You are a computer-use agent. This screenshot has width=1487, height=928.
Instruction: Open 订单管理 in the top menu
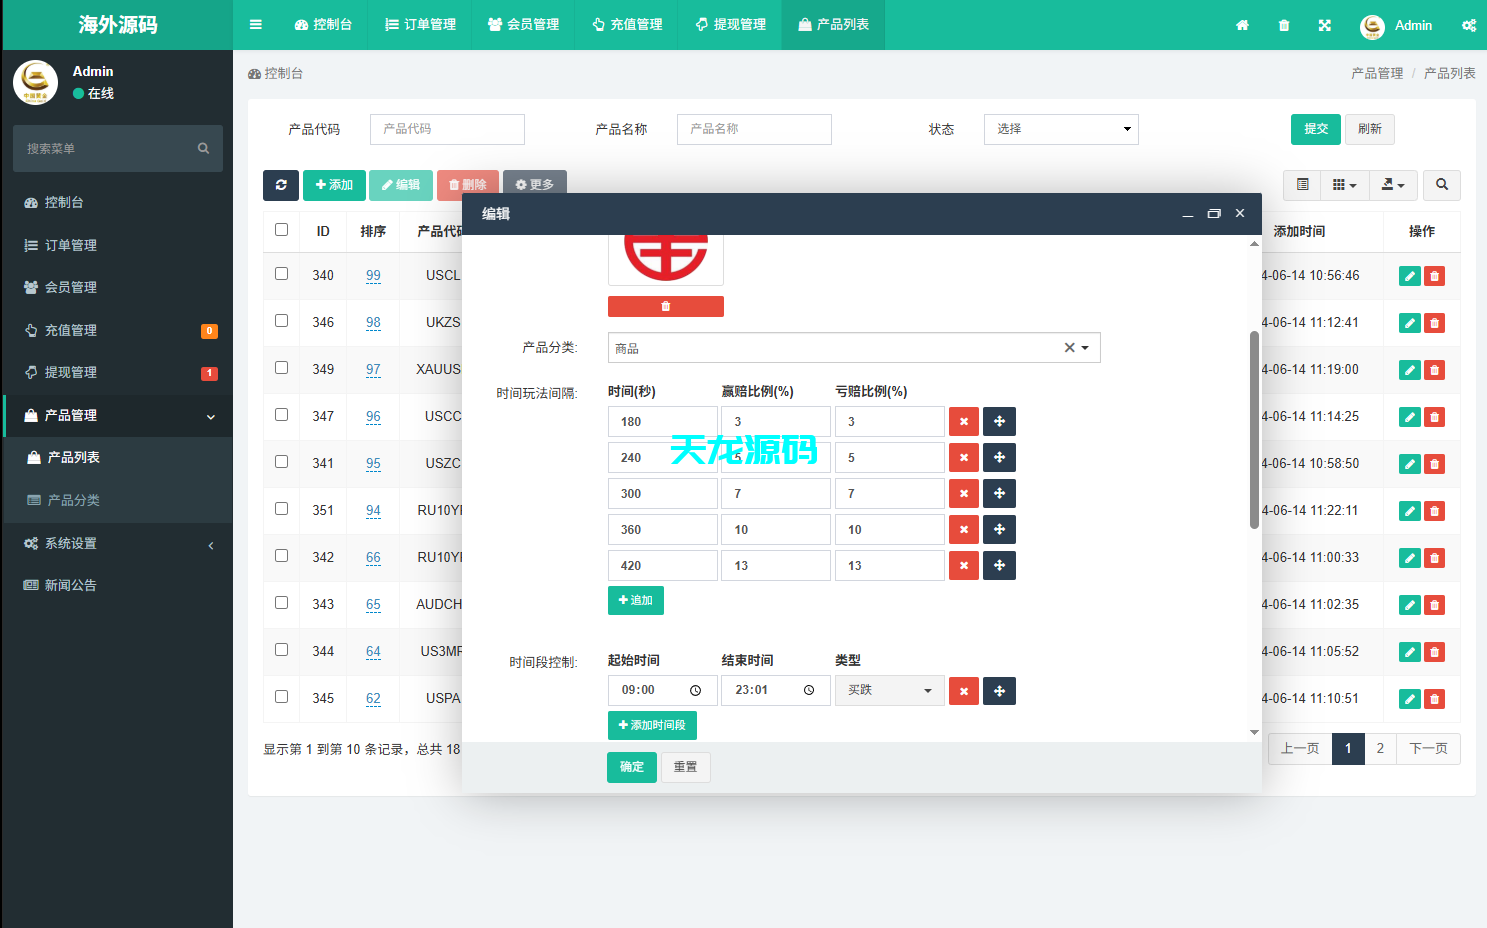(419, 25)
